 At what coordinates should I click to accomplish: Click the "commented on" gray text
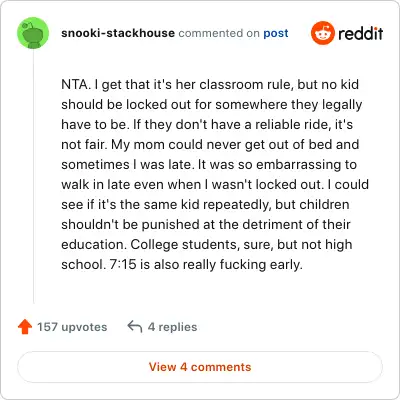coord(219,33)
